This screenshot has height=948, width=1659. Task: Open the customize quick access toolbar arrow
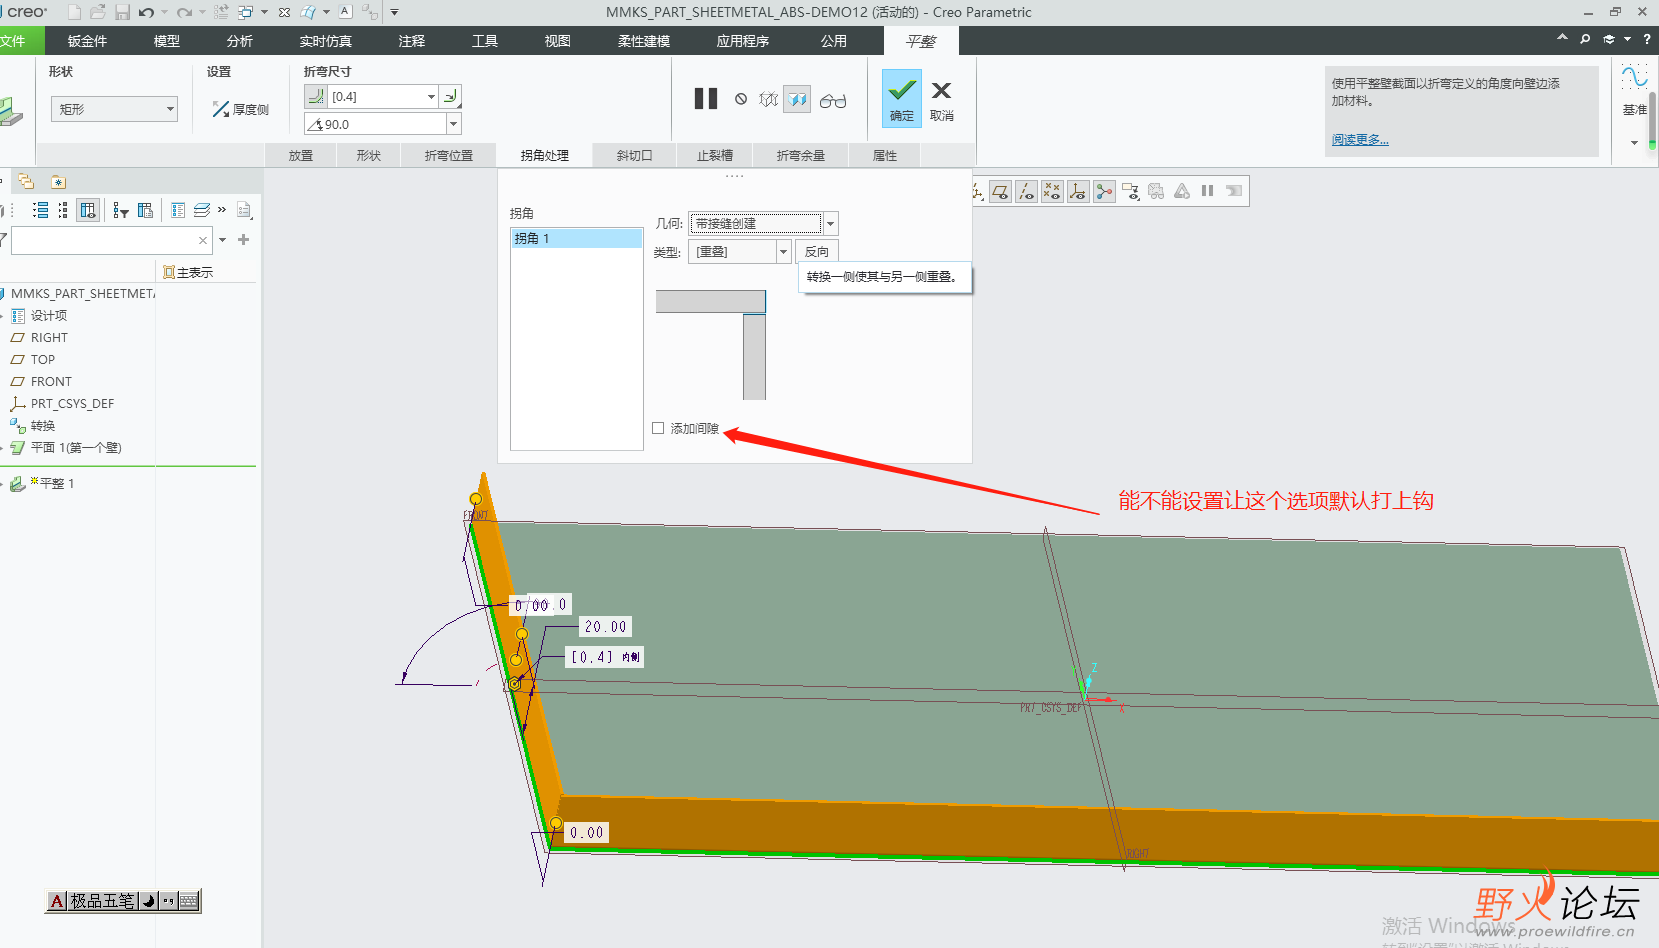394,12
